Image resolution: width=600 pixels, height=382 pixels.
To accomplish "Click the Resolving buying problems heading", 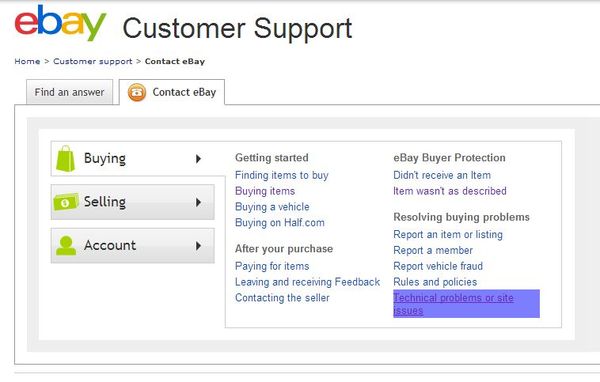I will [461, 217].
